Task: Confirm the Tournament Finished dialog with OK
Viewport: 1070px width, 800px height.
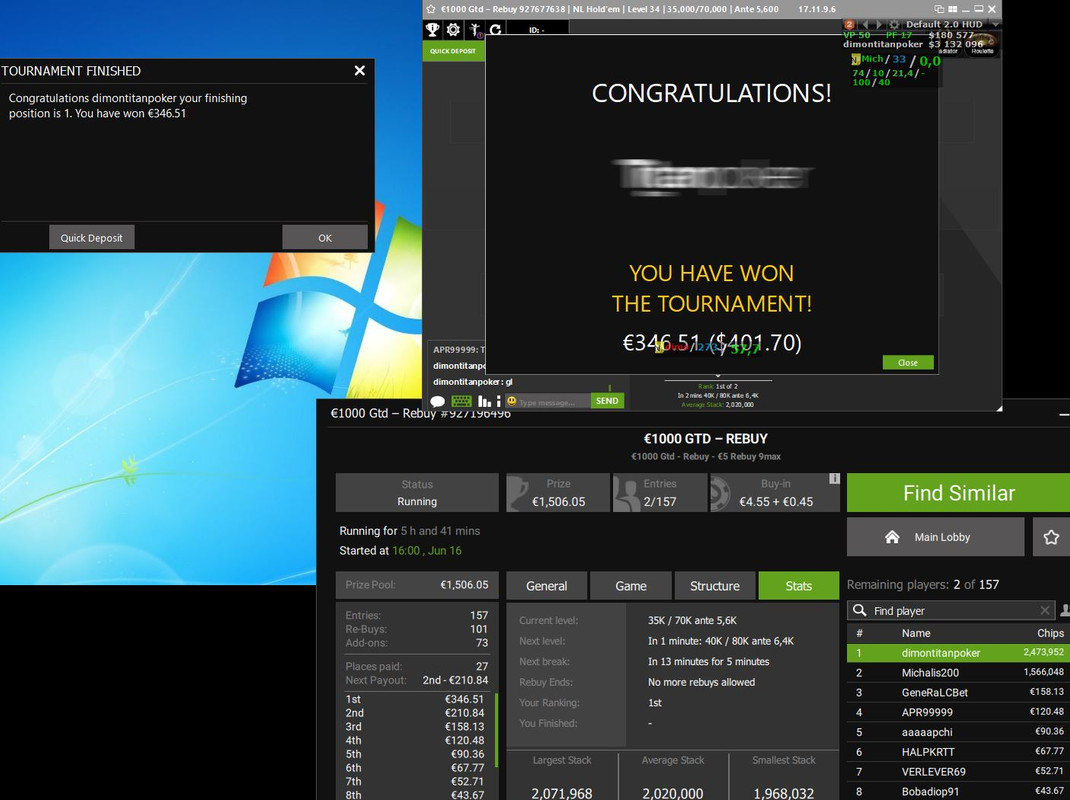Action: tap(325, 238)
